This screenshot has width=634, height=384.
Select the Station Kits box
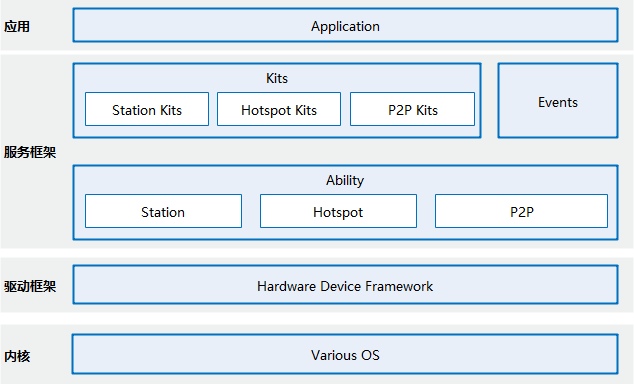pyautogui.click(x=147, y=109)
